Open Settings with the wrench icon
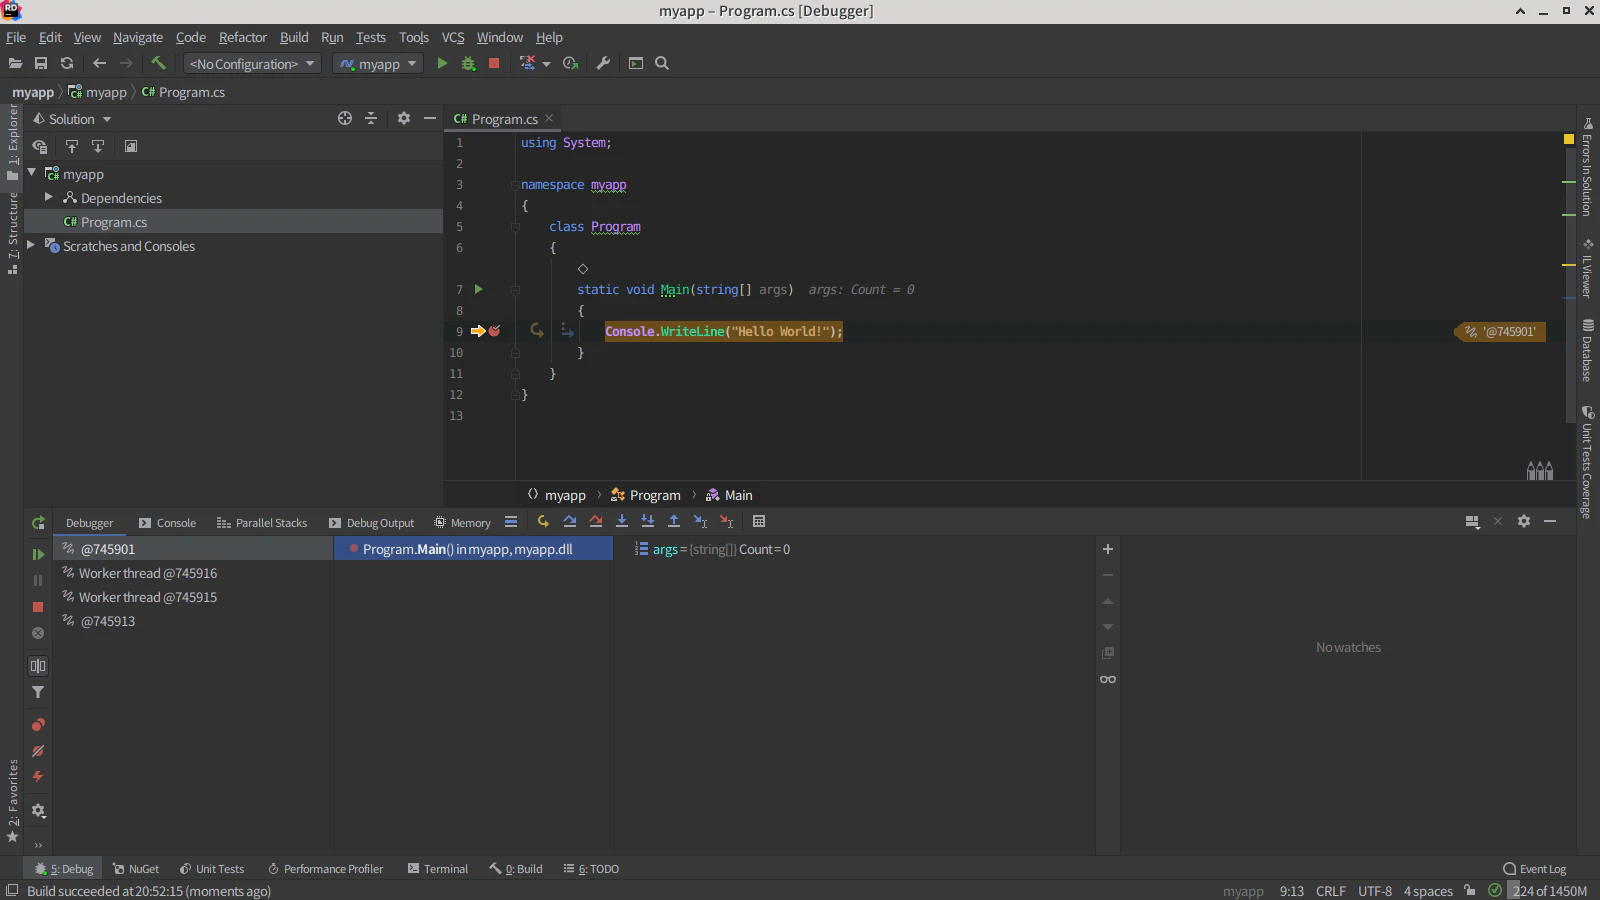Image resolution: width=1600 pixels, height=900 pixels. pyautogui.click(x=603, y=63)
